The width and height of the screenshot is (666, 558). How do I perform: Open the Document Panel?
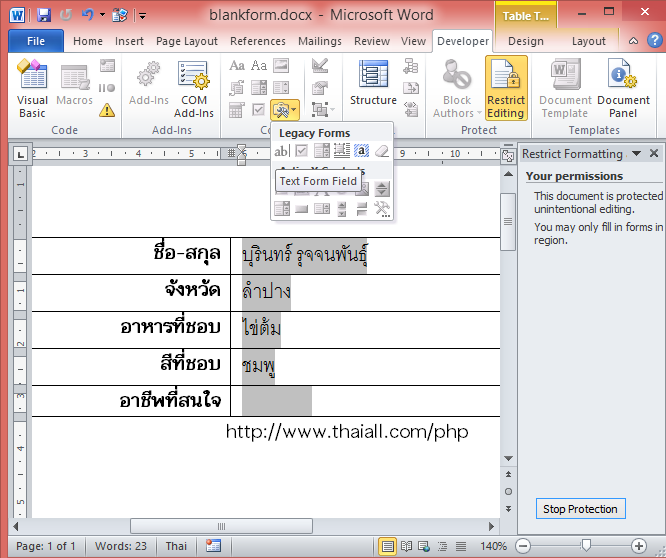tap(623, 87)
